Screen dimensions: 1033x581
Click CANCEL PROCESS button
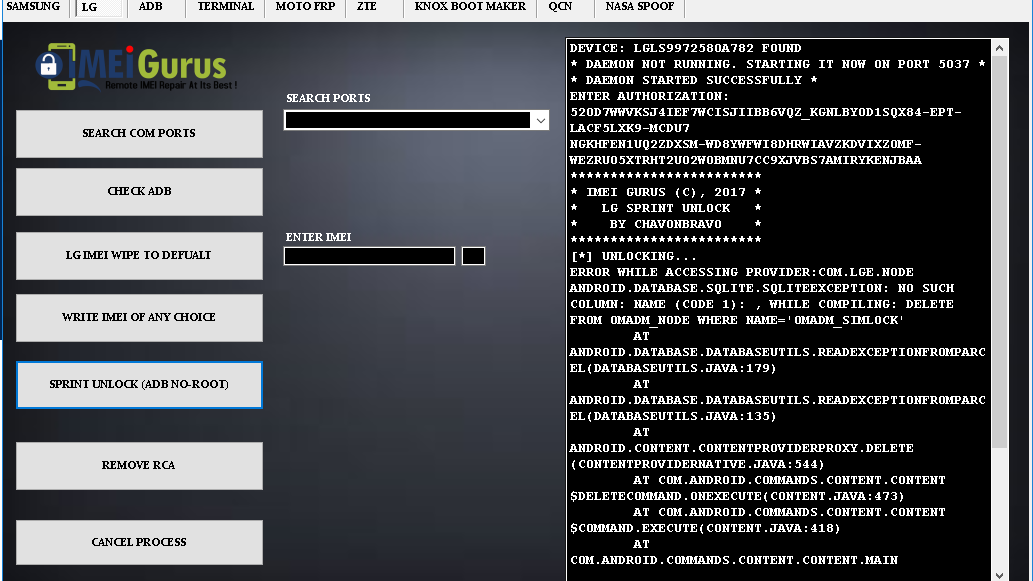139,543
